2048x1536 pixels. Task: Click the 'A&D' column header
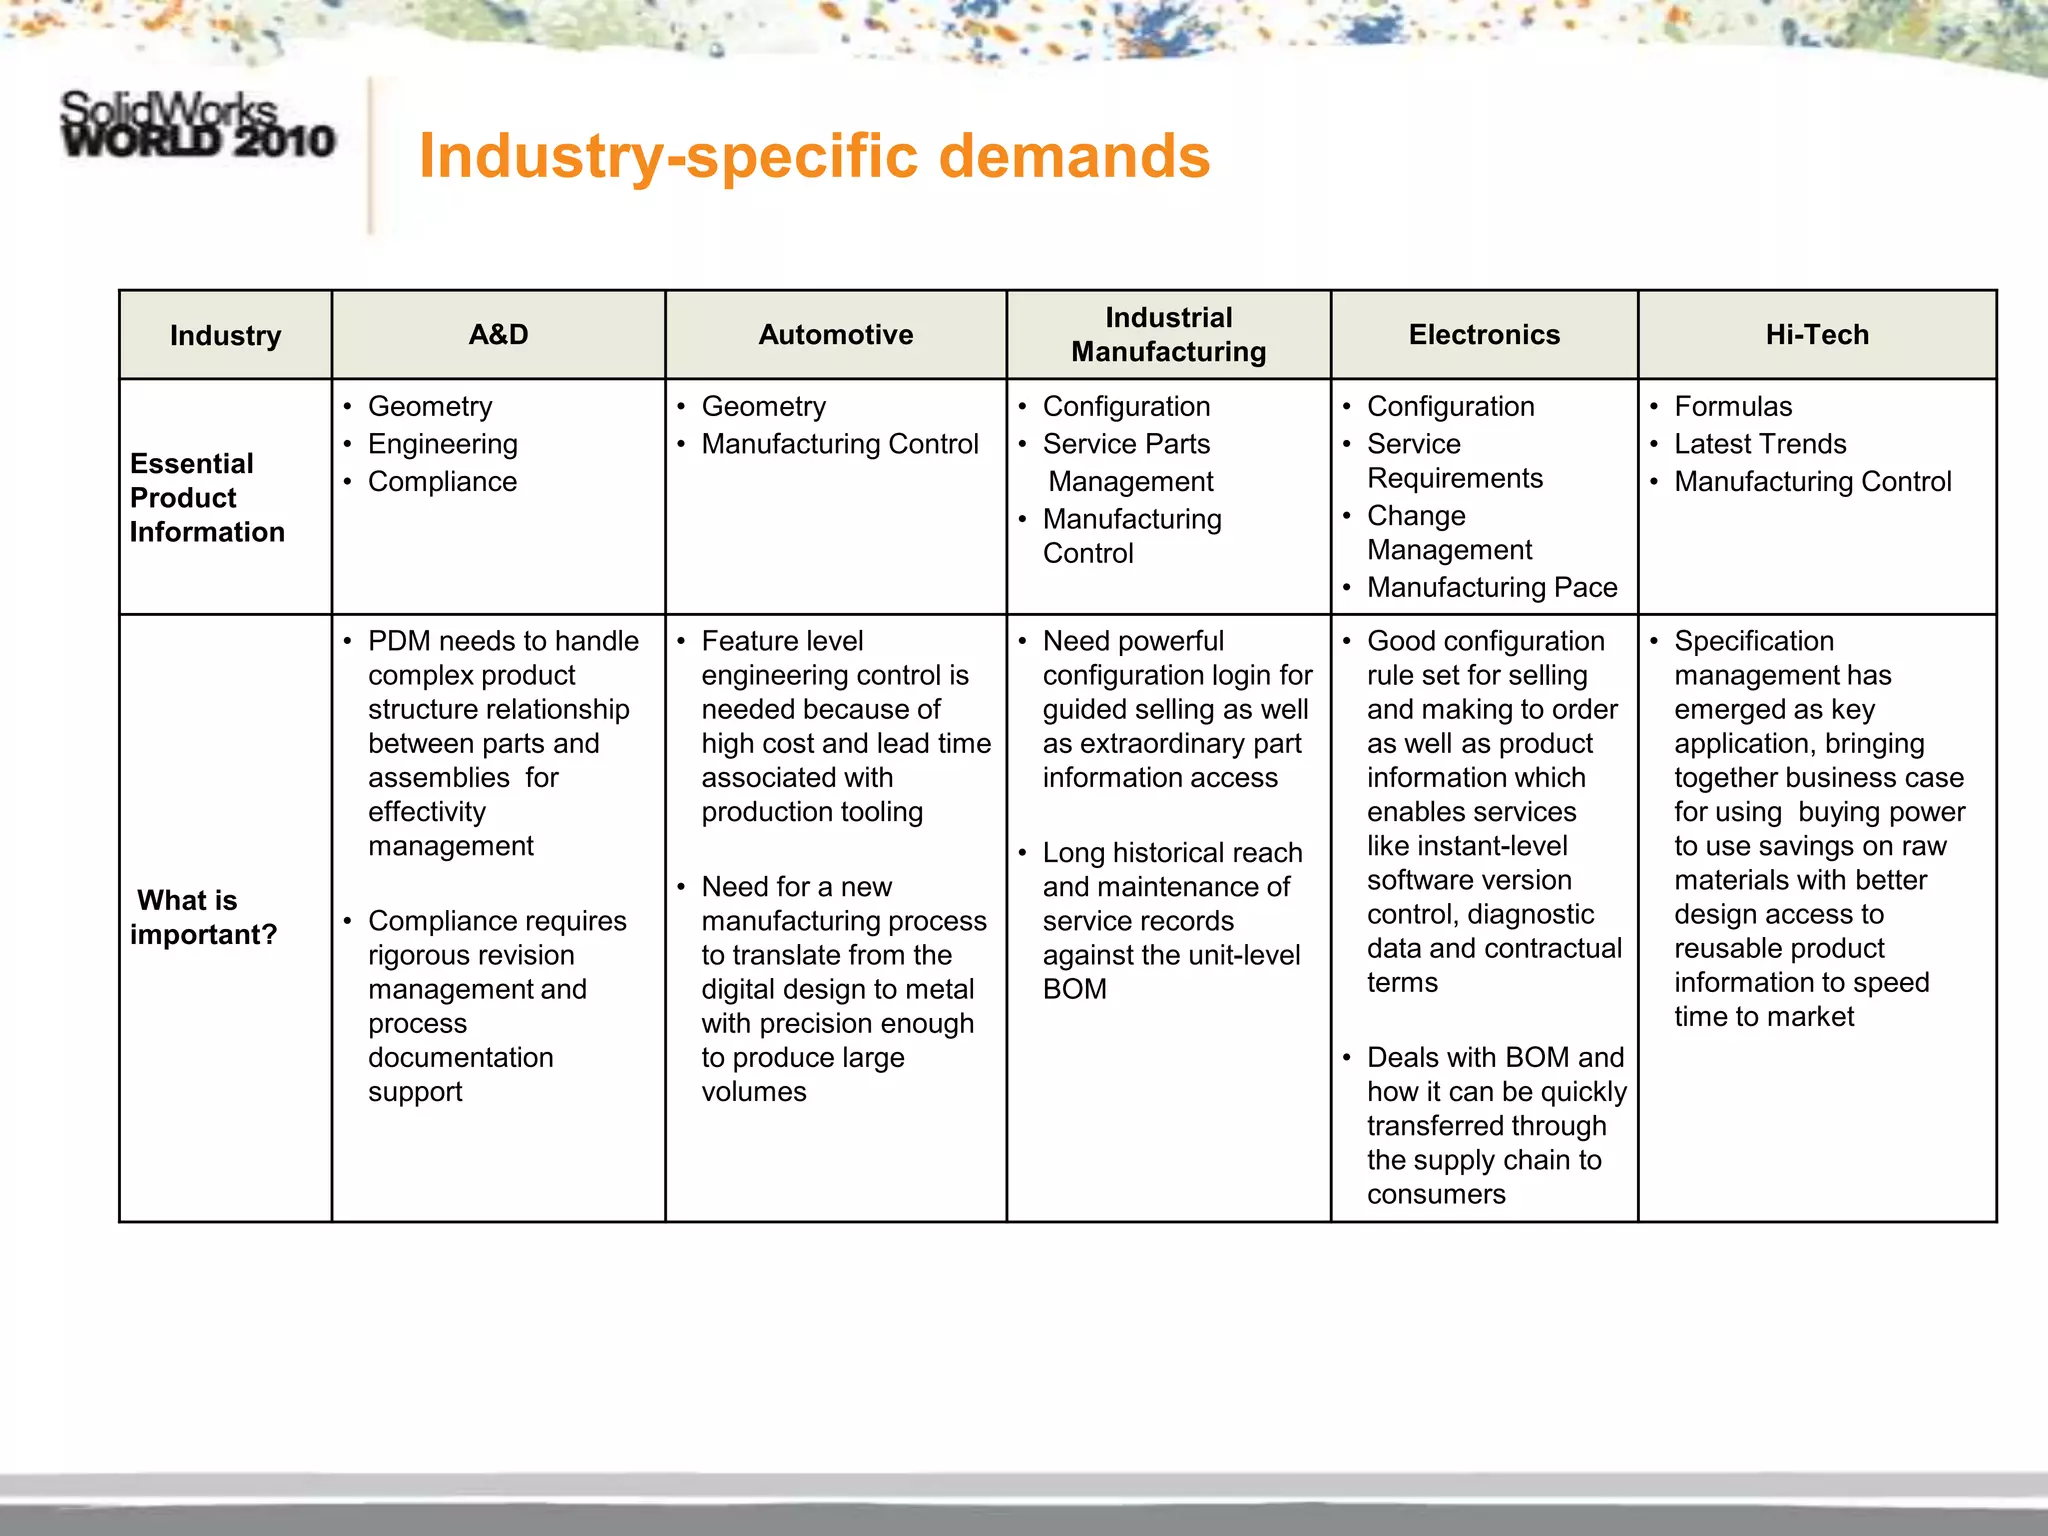[x=498, y=335]
